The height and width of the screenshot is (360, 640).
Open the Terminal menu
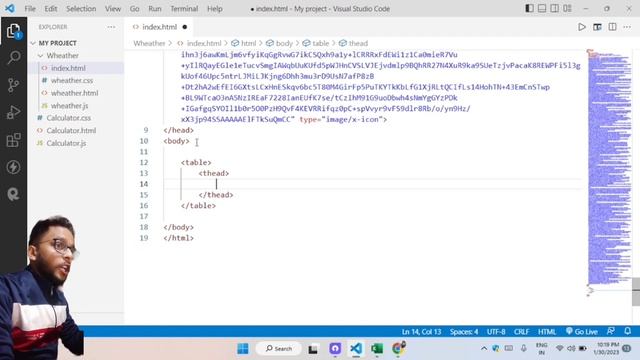click(184, 9)
